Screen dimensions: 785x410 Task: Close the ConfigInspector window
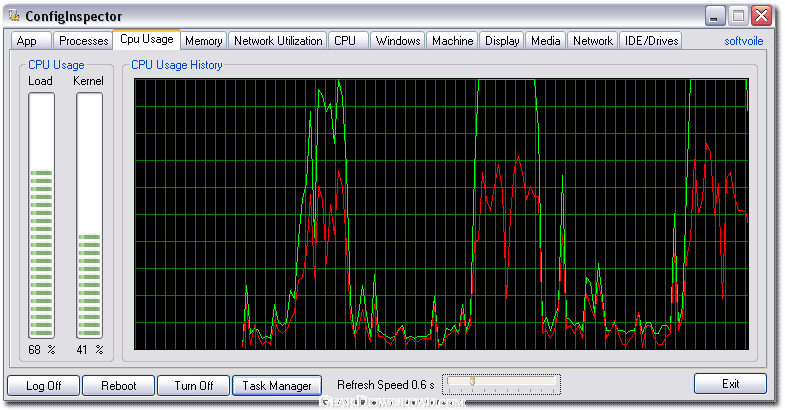762,16
